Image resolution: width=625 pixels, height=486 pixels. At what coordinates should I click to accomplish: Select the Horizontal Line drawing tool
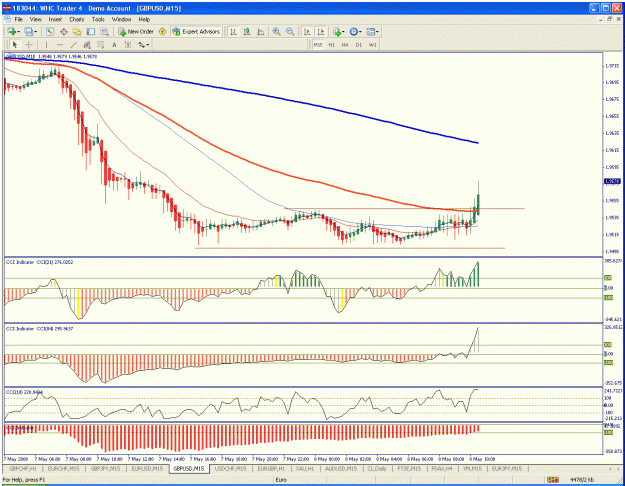pos(60,45)
